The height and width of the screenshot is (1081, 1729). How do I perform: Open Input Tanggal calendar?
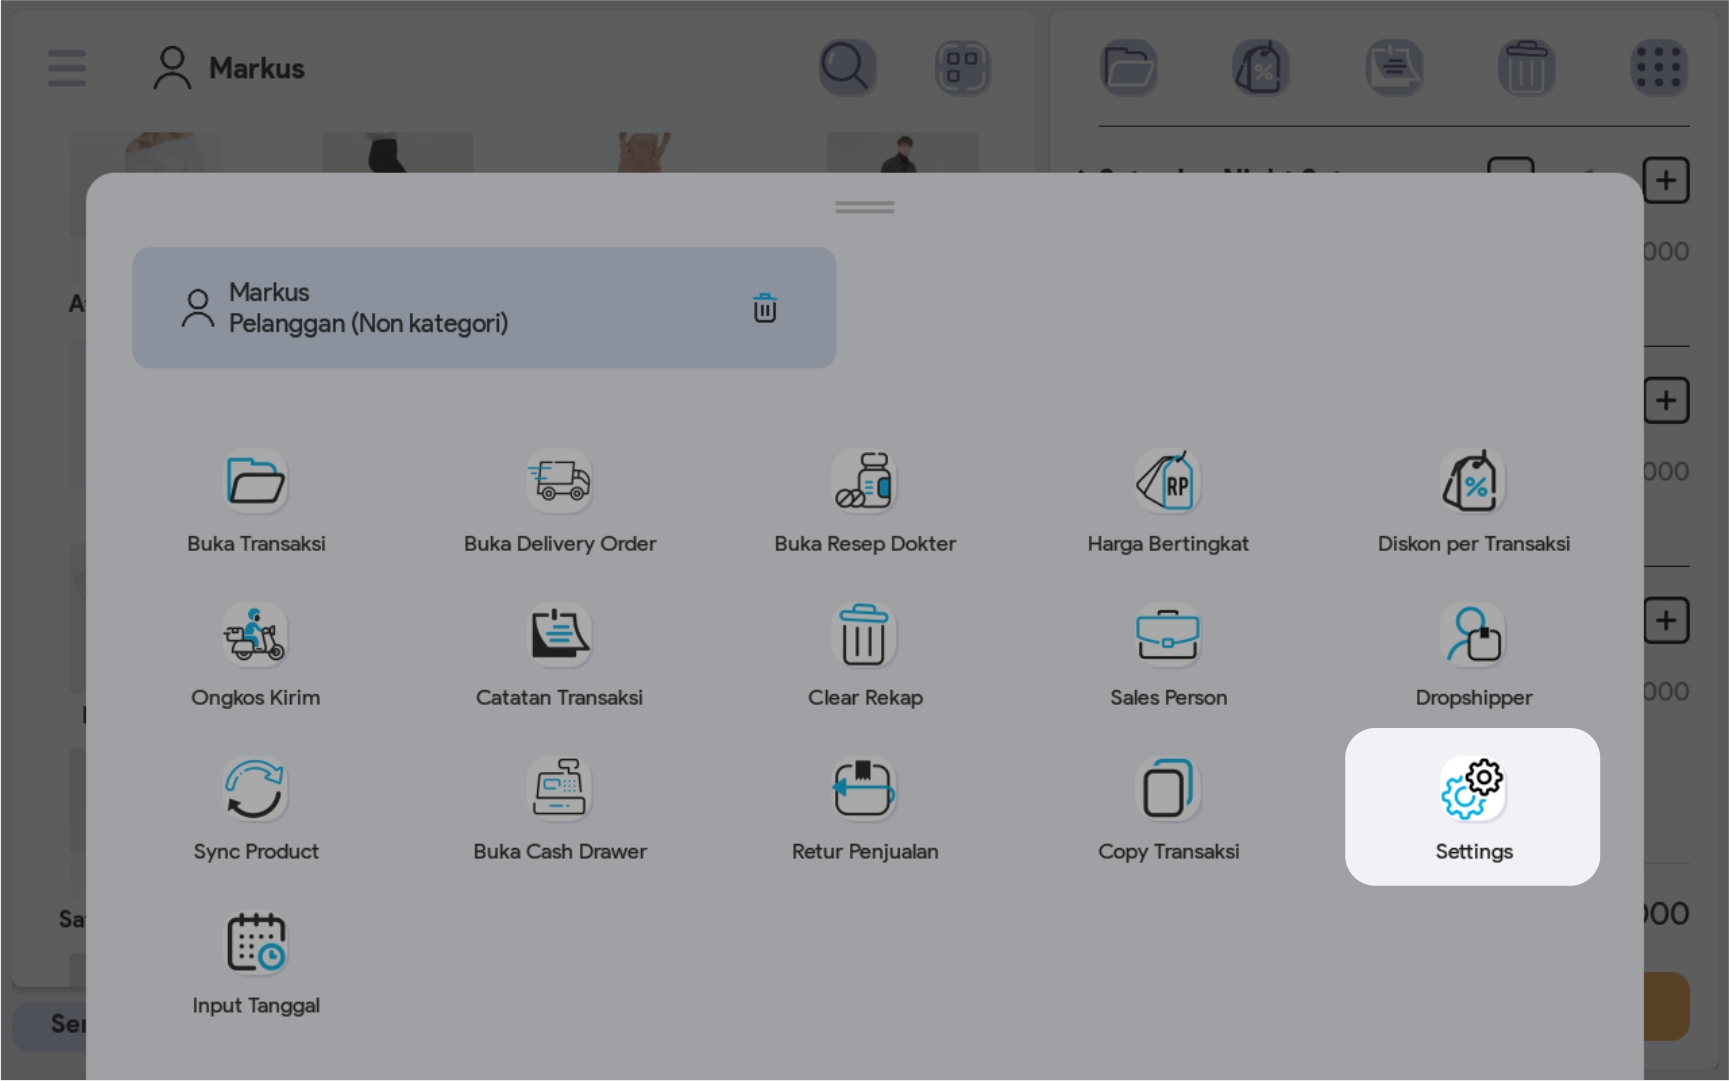(256, 944)
